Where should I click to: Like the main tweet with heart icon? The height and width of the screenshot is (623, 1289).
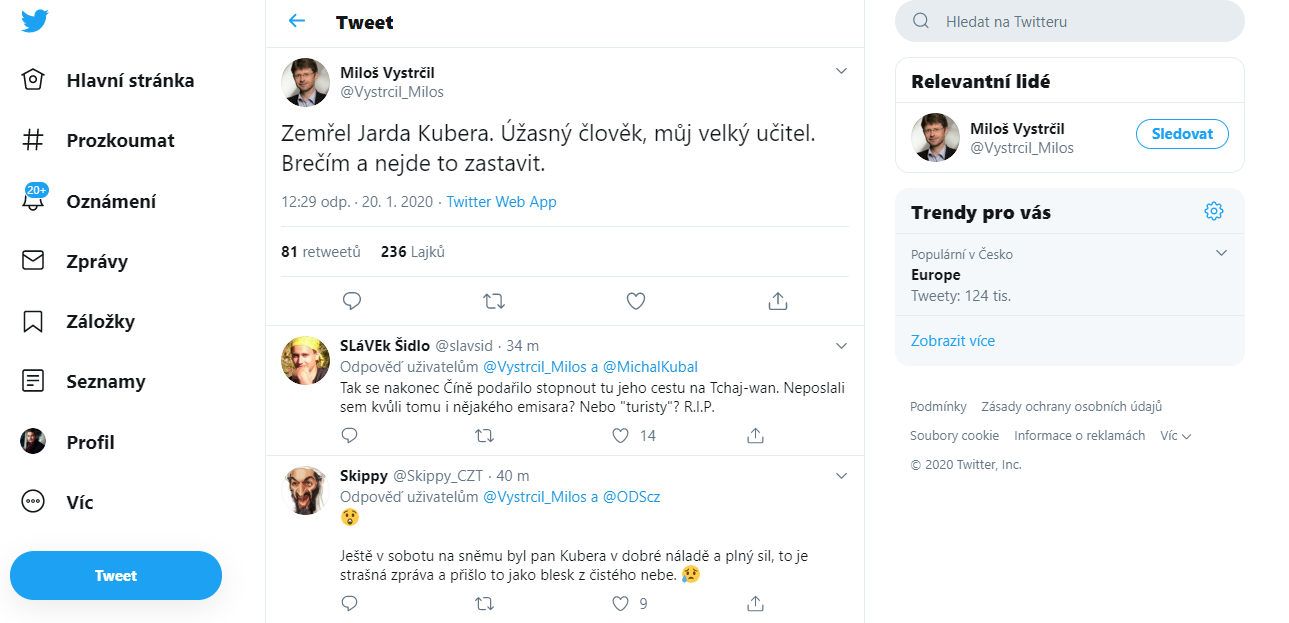pyautogui.click(x=635, y=300)
